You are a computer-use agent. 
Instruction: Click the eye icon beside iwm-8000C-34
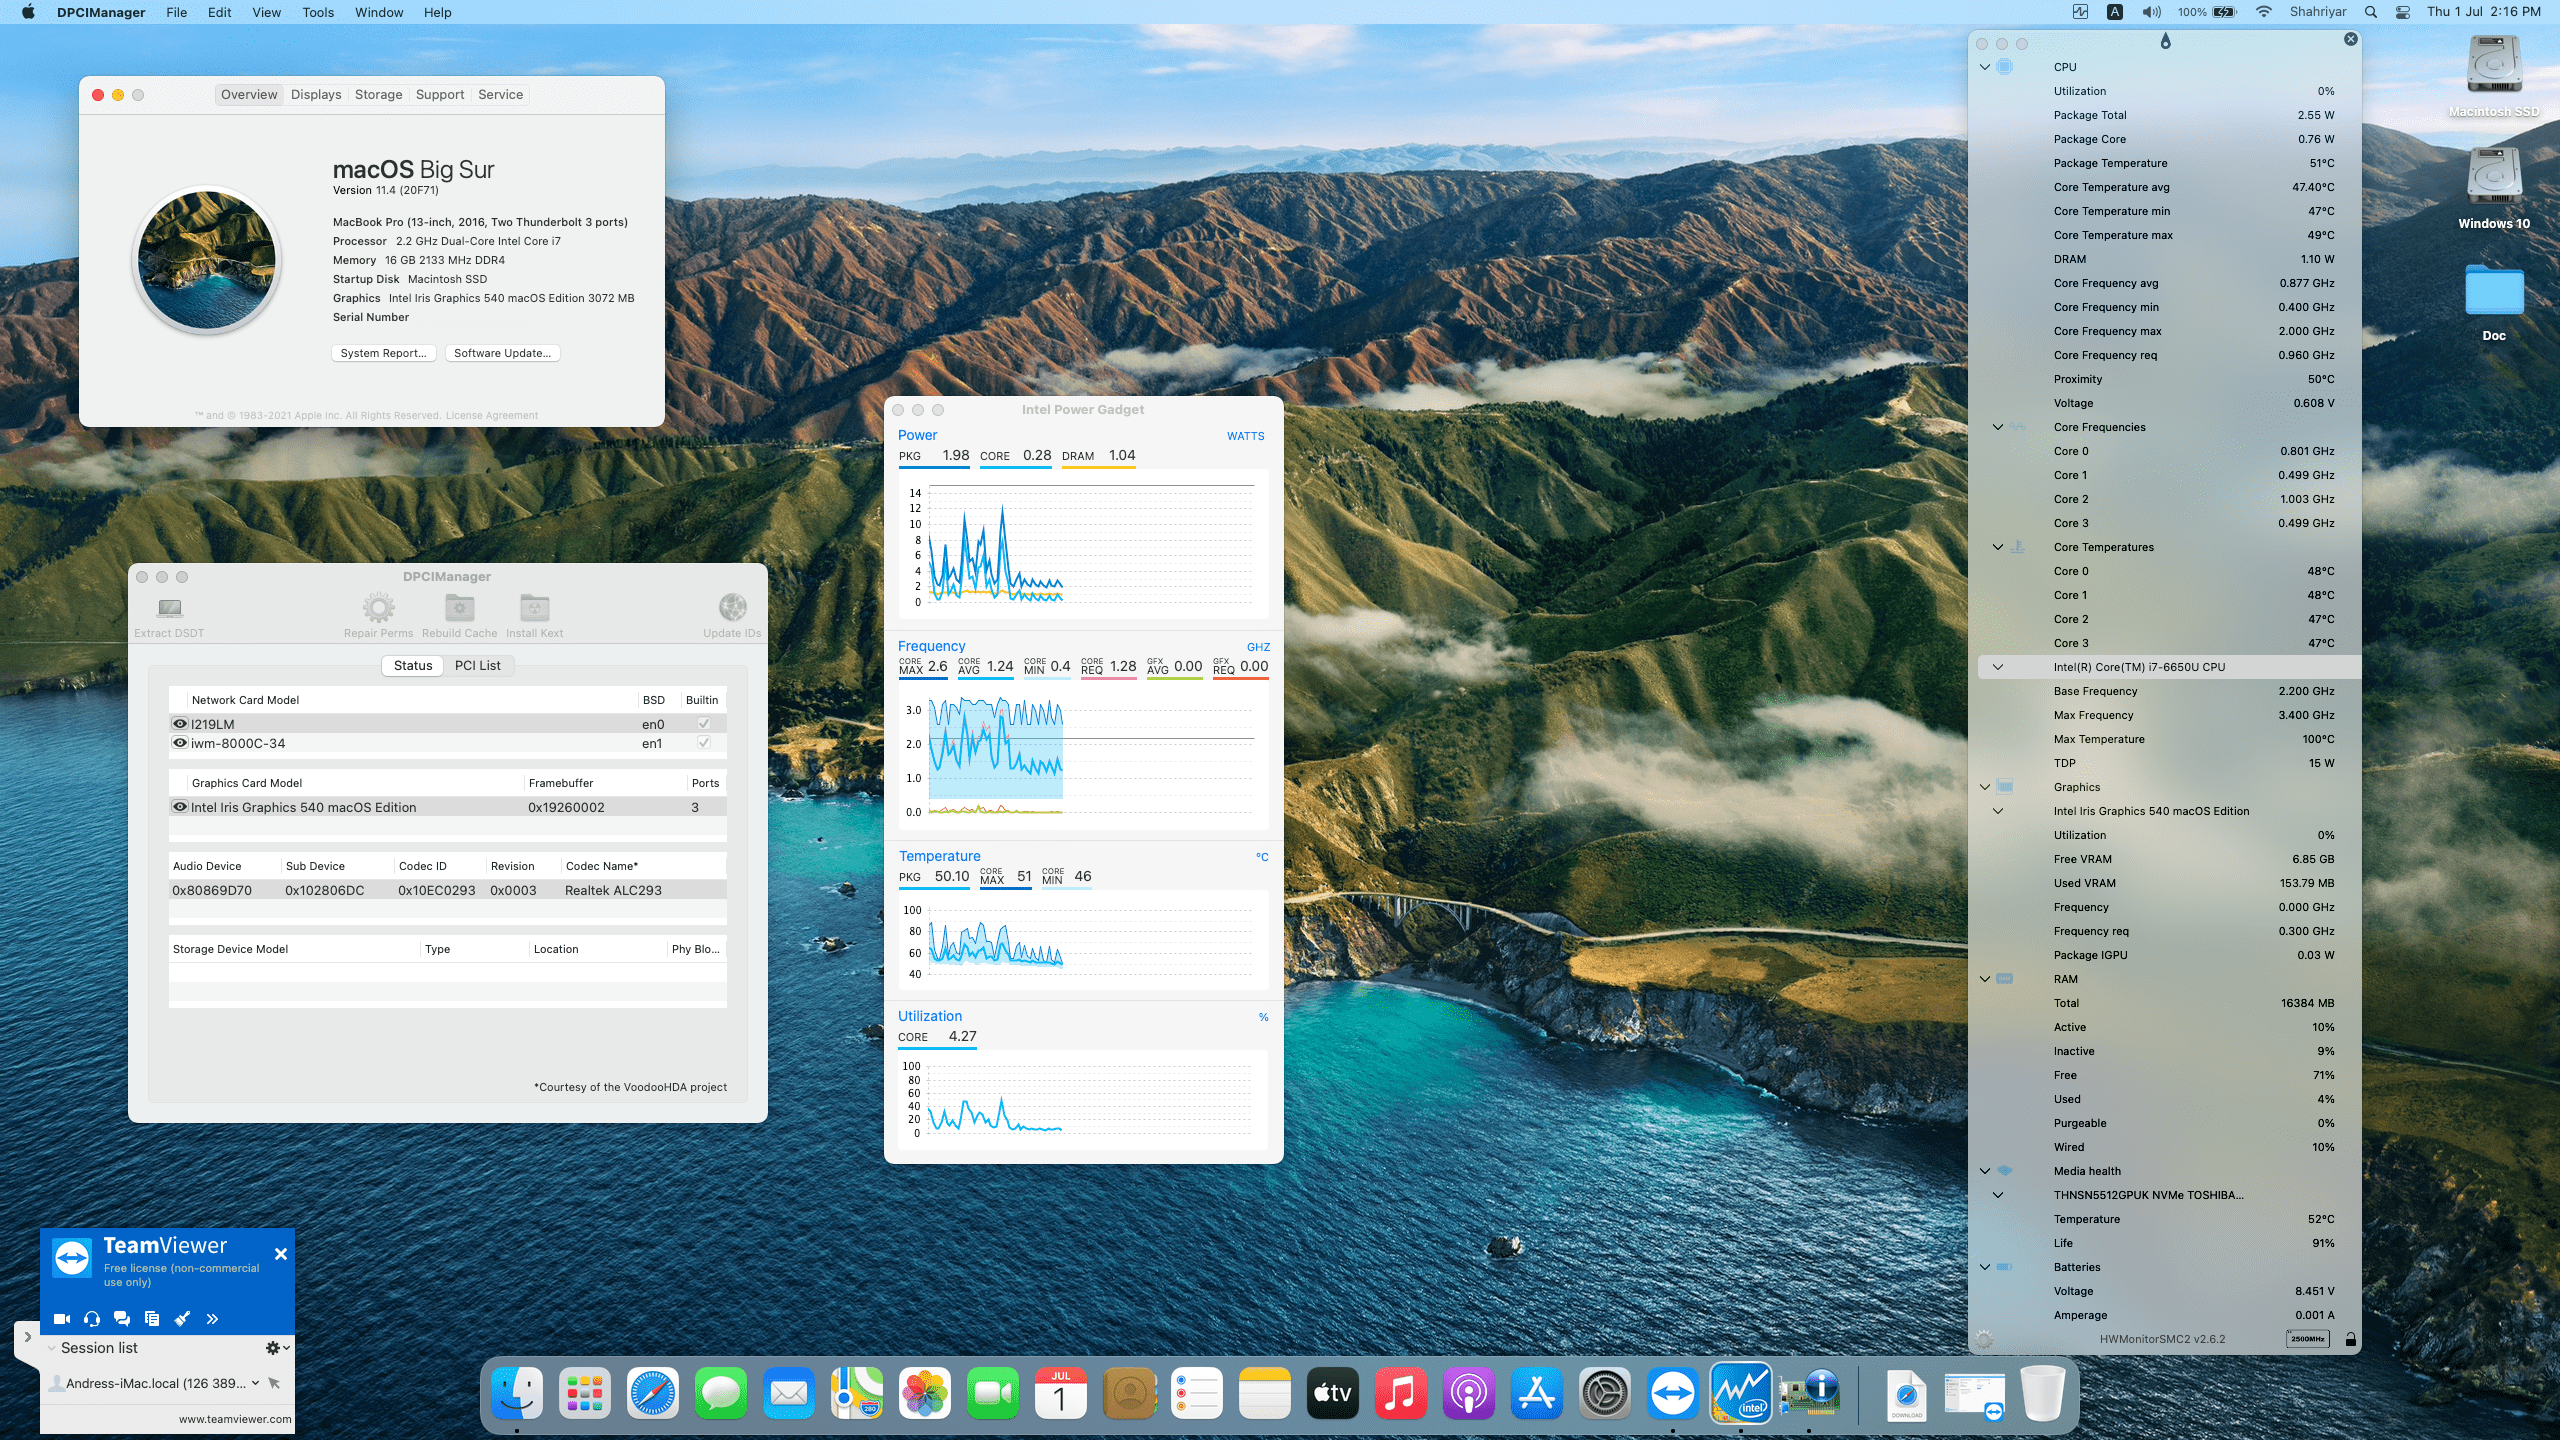pos(180,743)
